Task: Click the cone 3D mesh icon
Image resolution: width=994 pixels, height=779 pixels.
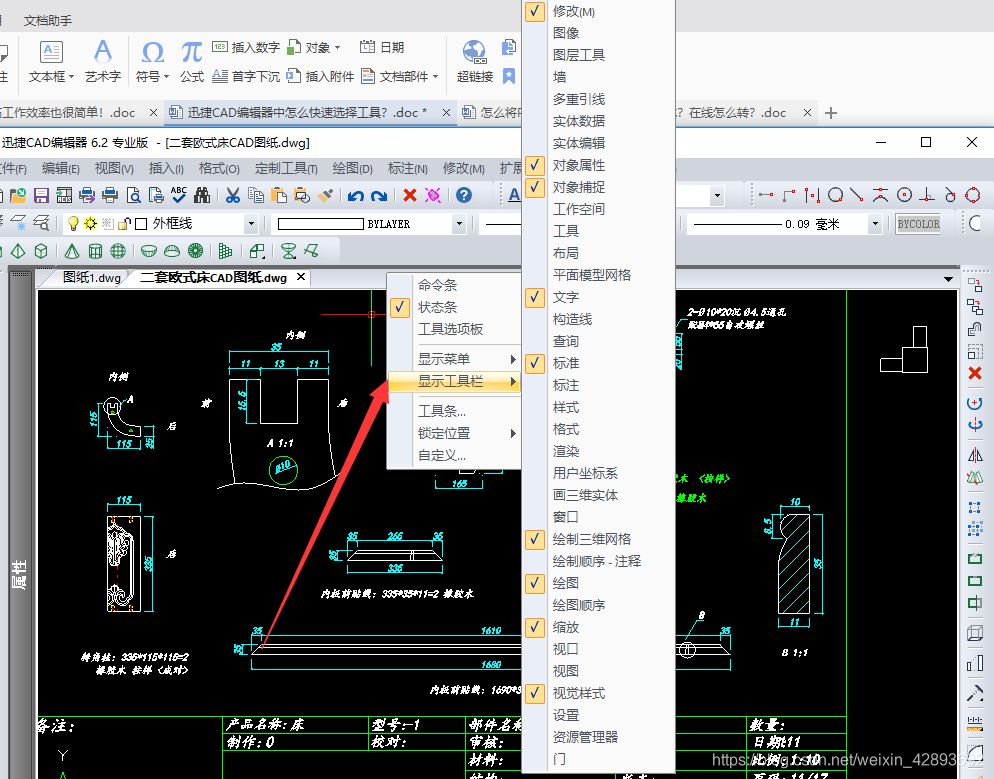Action: click(x=72, y=251)
